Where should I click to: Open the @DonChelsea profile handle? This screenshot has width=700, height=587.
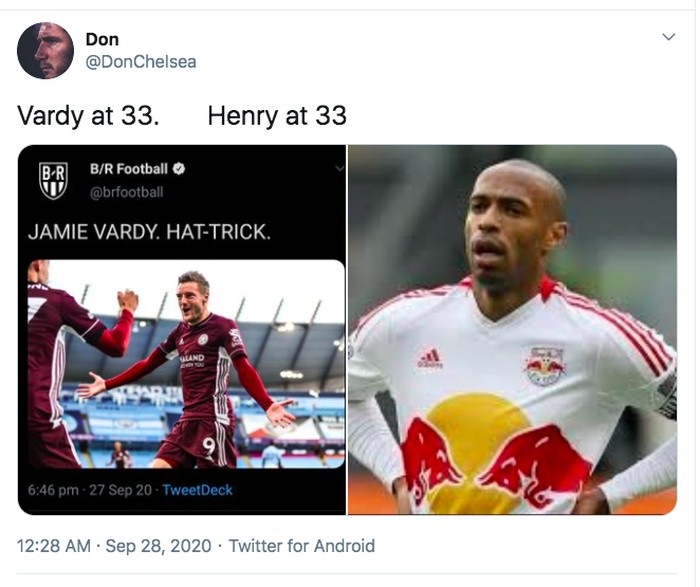pyautogui.click(x=141, y=62)
